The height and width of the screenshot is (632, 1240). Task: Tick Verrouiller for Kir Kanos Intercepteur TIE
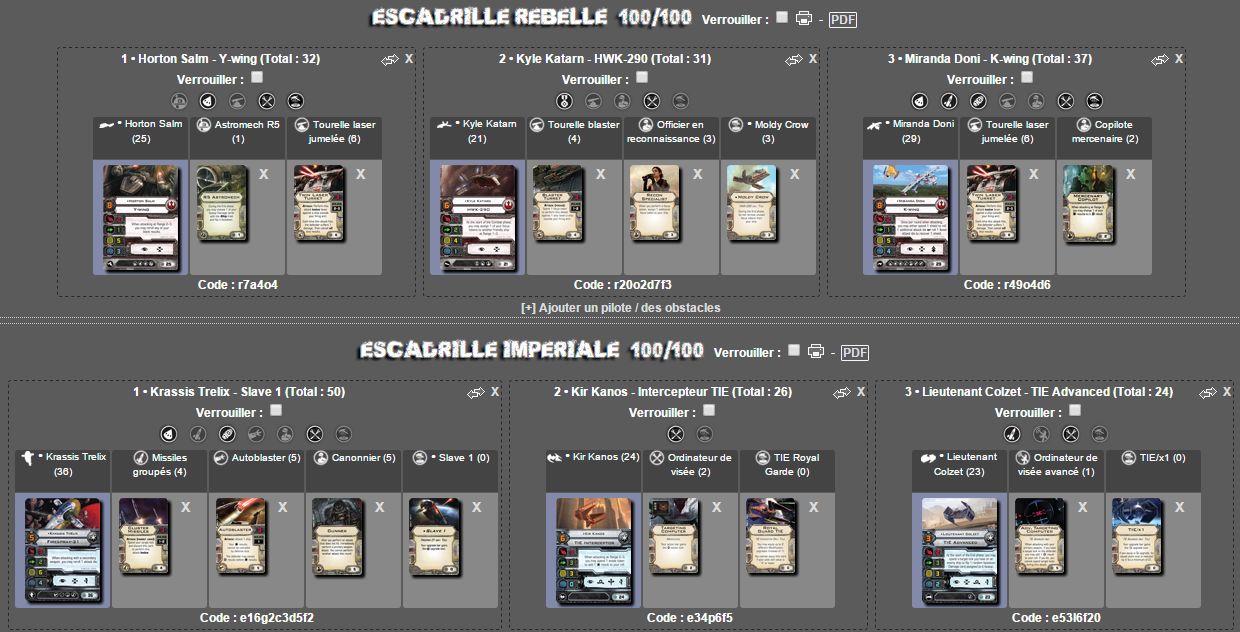tap(710, 411)
